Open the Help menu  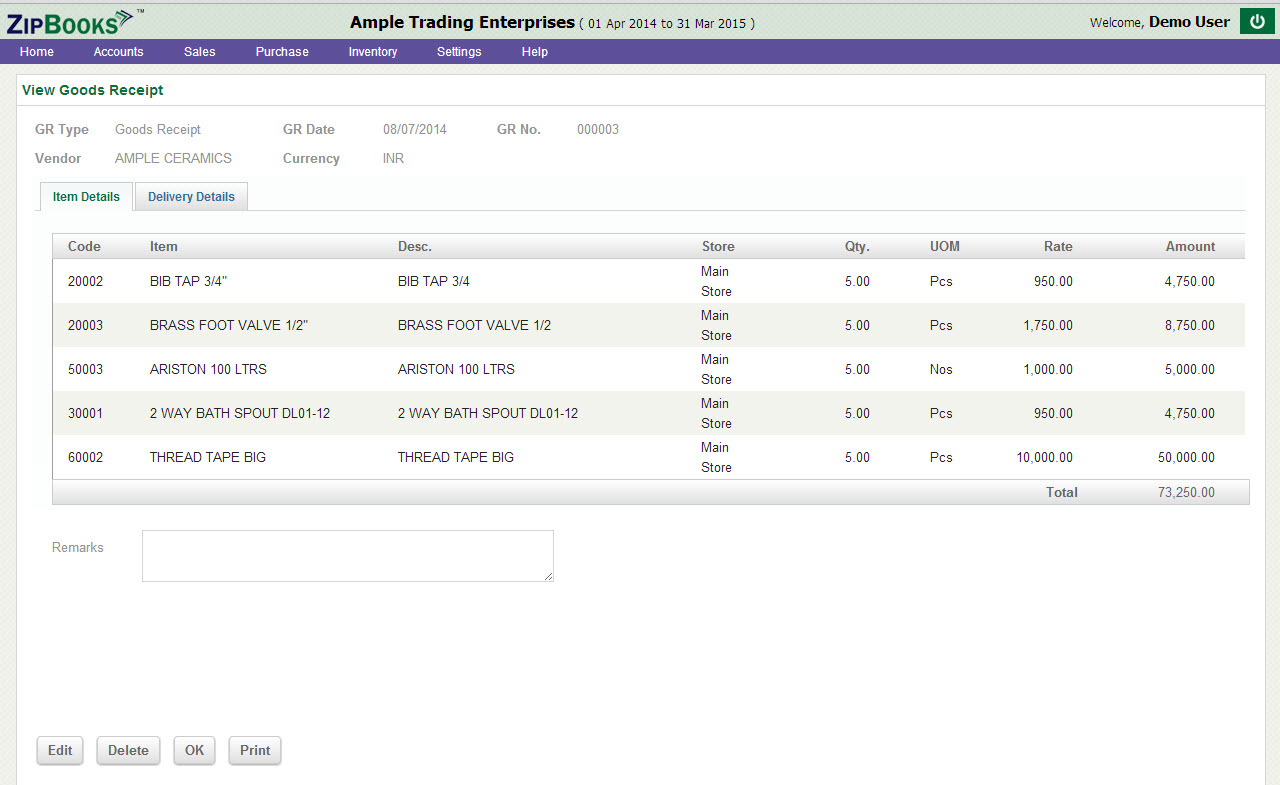(534, 52)
